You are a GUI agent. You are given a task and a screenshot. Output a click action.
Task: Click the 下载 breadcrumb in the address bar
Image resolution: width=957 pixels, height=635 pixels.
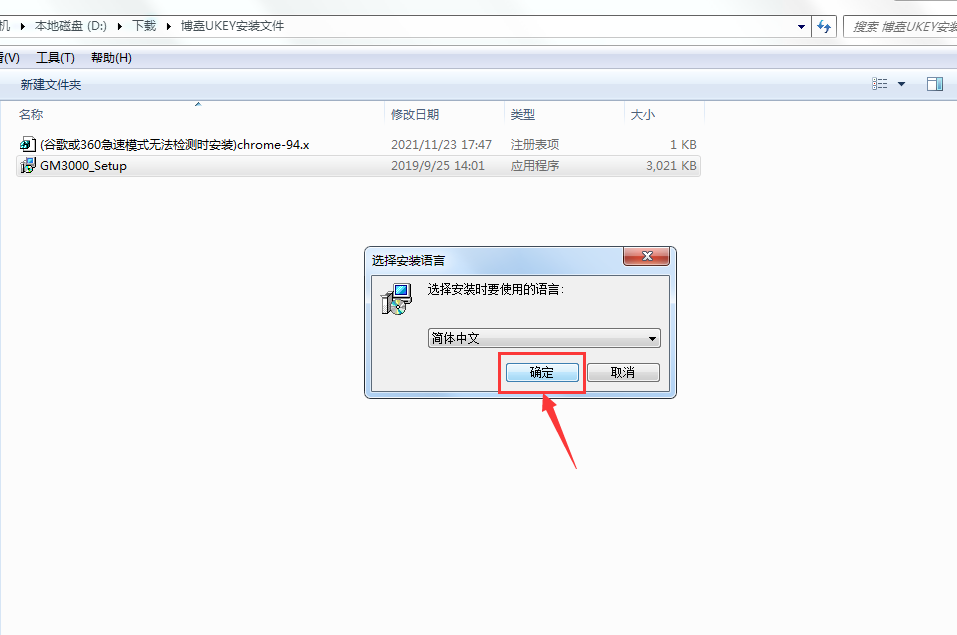point(145,26)
